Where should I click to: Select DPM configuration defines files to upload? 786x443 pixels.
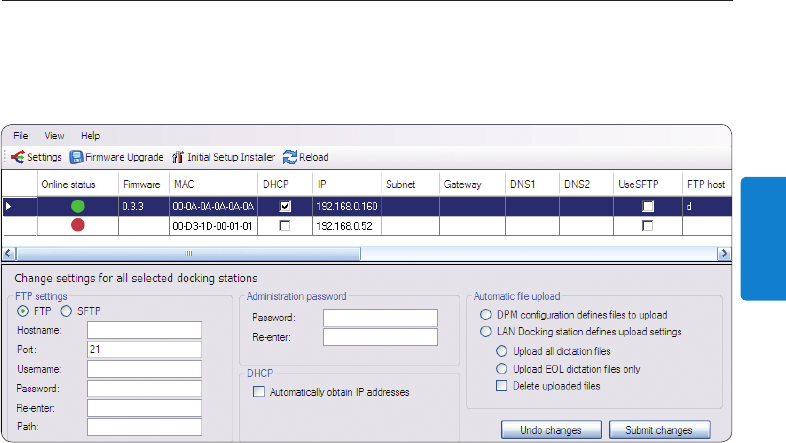click(x=486, y=314)
